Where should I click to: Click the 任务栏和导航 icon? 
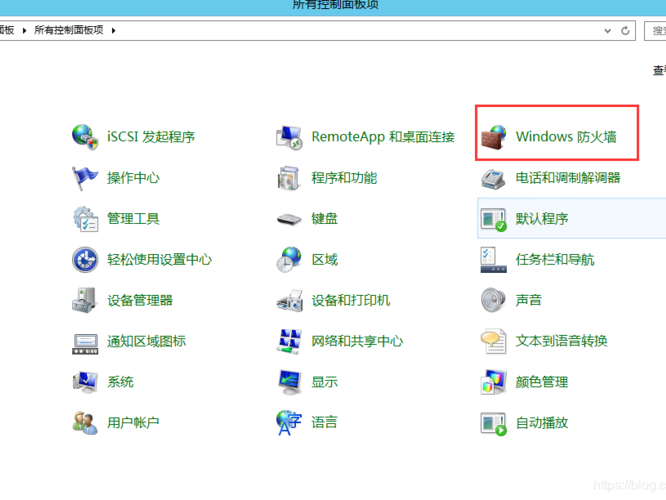click(x=494, y=260)
